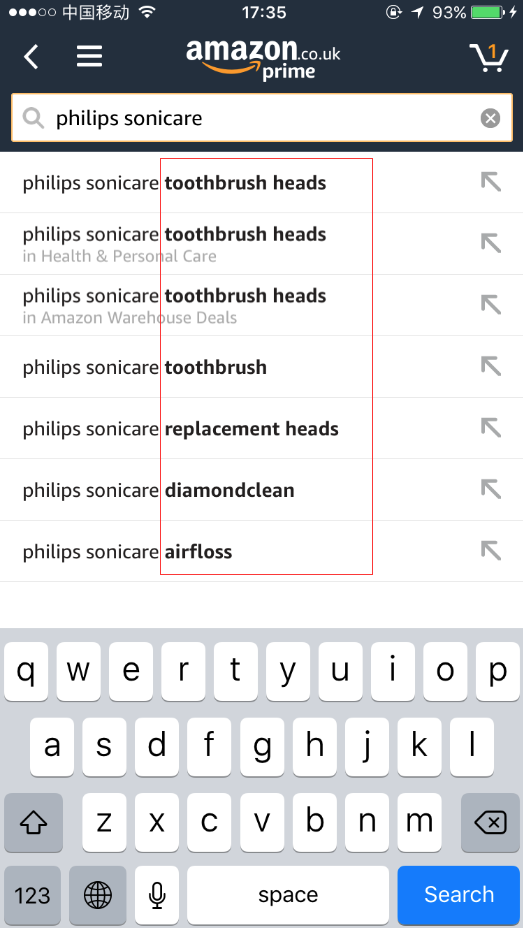The image size is (523, 928).
Task: Tap the microphone dictation key
Action: (157, 894)
